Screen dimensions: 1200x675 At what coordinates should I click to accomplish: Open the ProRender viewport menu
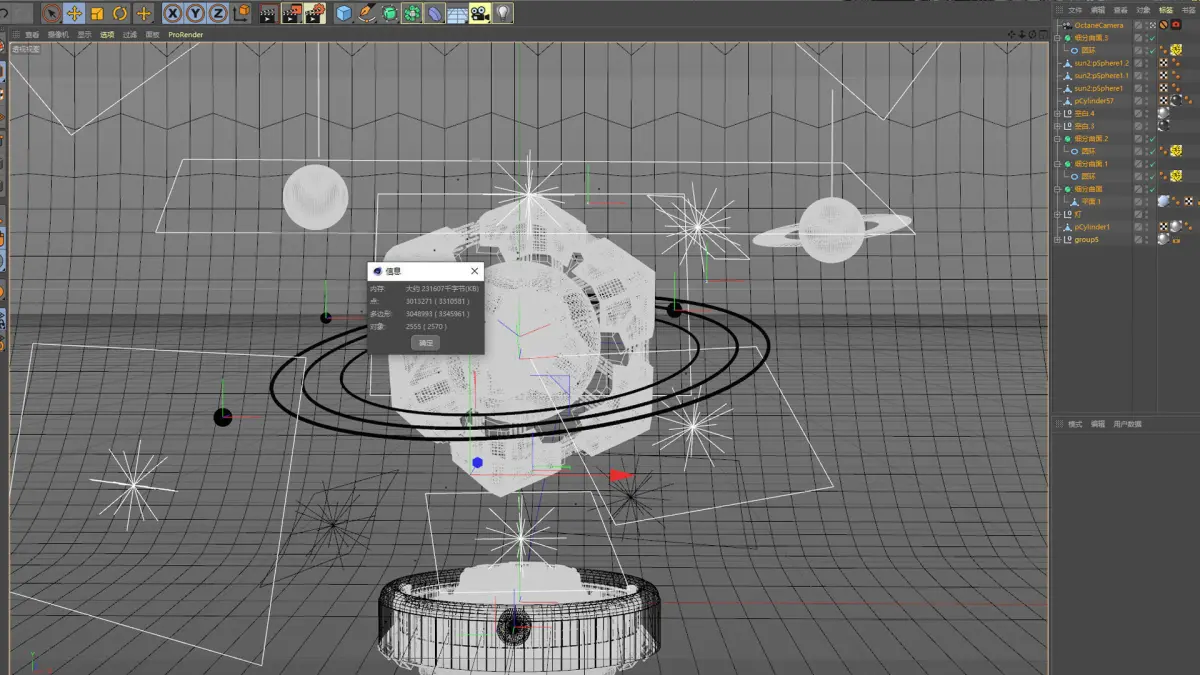184,34
